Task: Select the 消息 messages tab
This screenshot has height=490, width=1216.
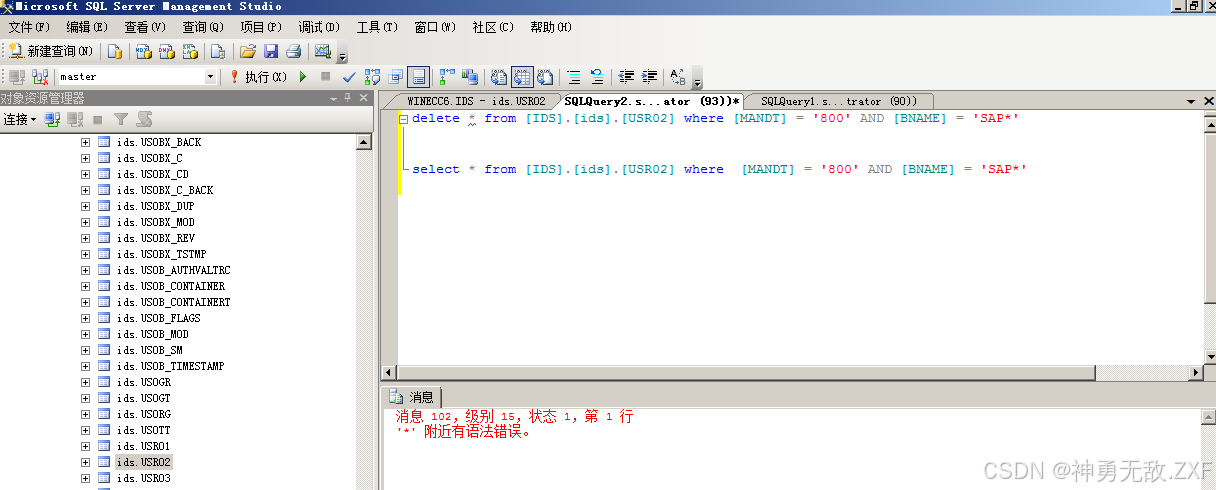Action: click(413, 397)
